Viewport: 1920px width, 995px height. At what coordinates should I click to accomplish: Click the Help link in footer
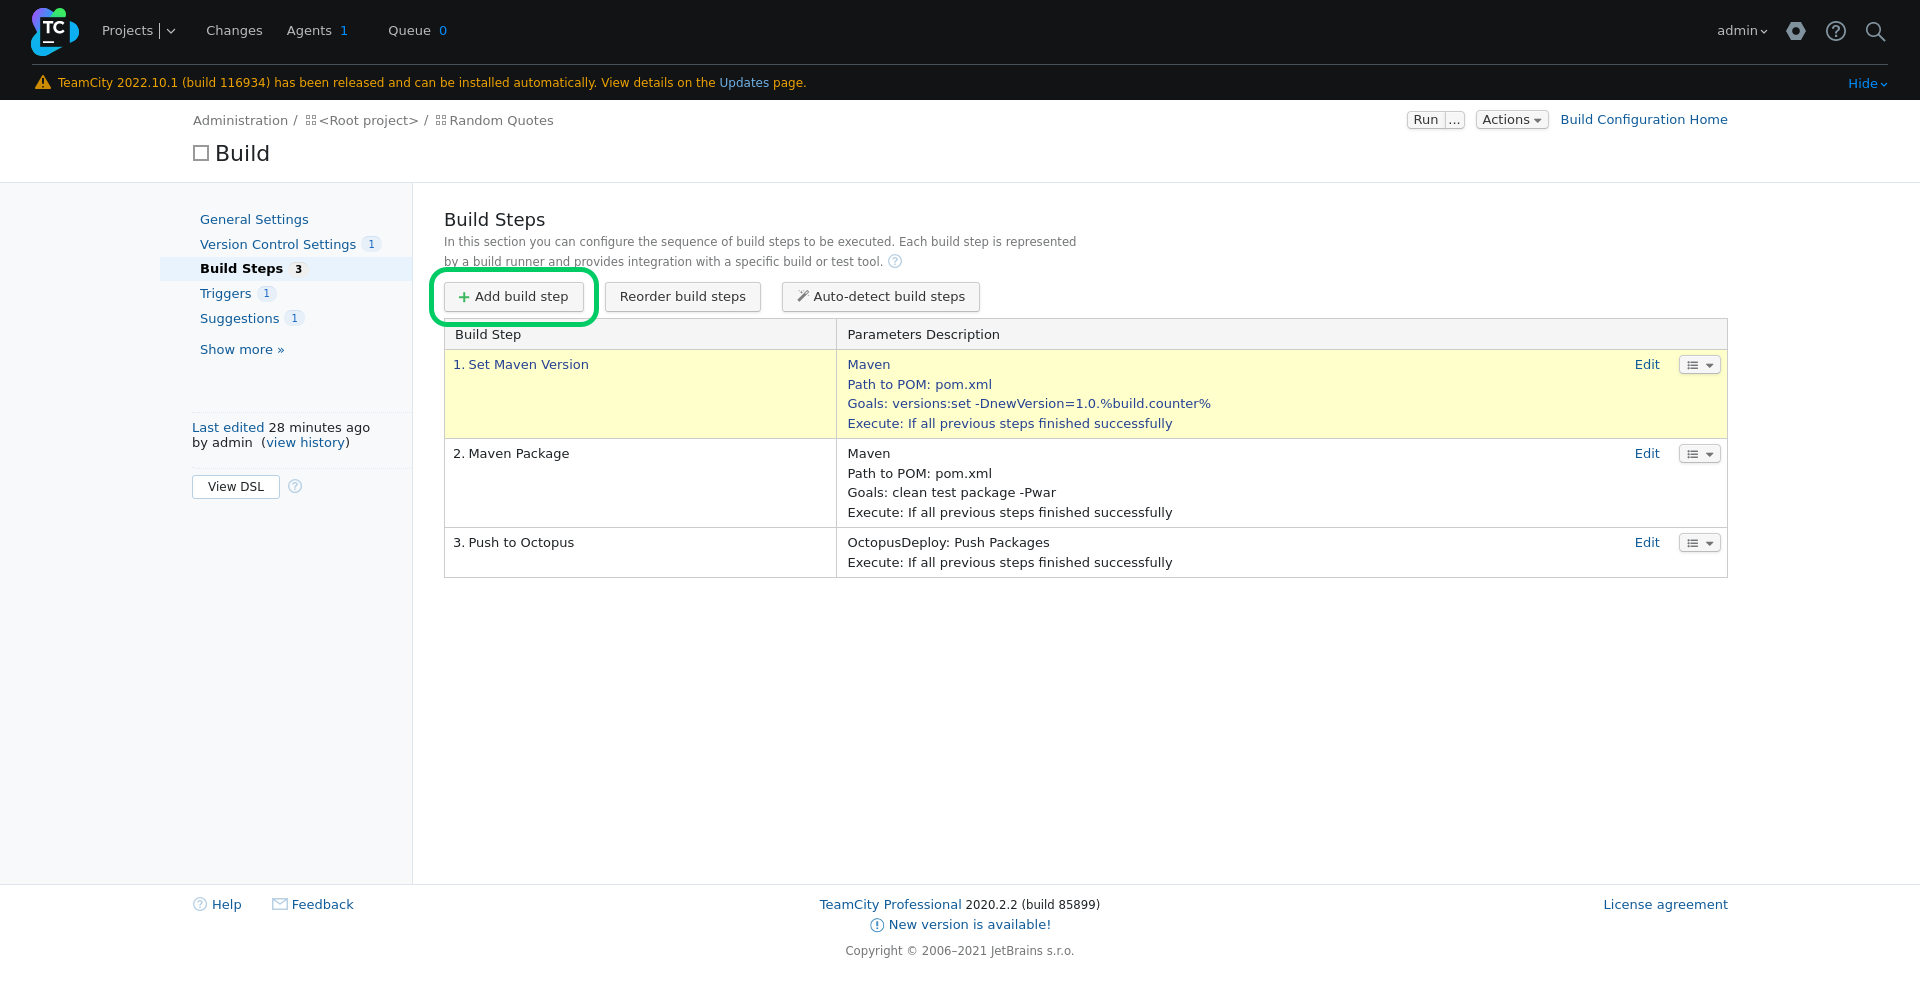[x=226, y=905]
